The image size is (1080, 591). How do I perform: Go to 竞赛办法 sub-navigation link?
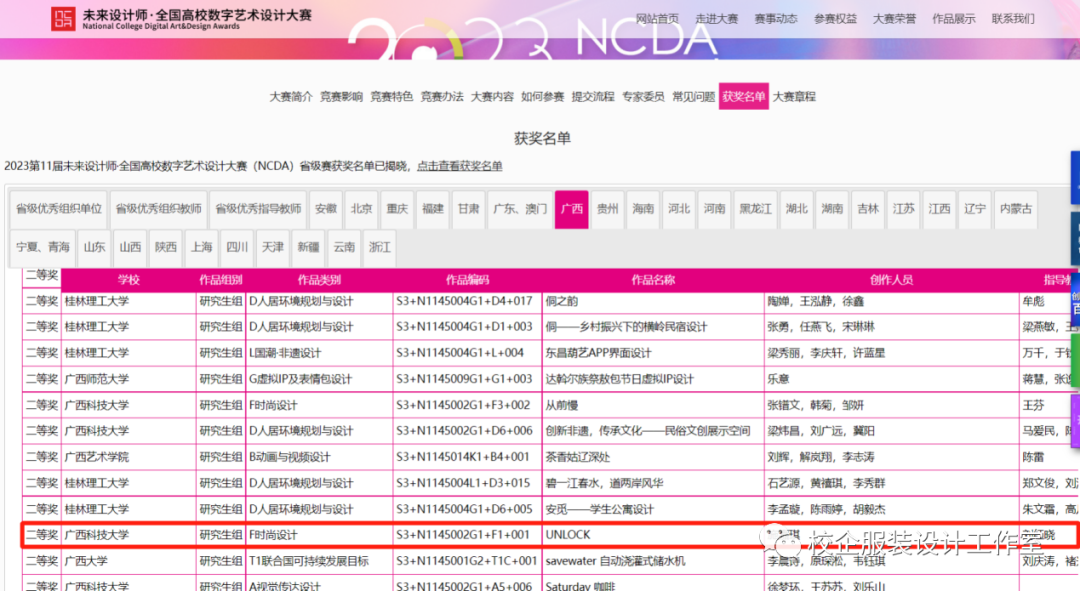click(x=442, y=96)
